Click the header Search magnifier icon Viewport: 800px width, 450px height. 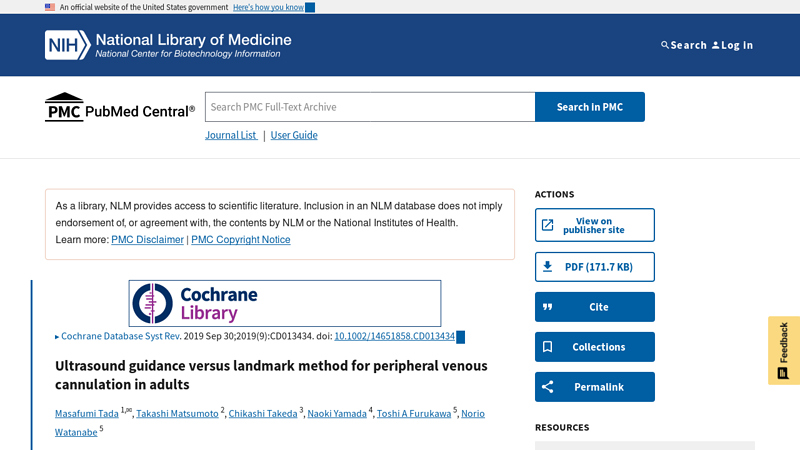(664, 45)
